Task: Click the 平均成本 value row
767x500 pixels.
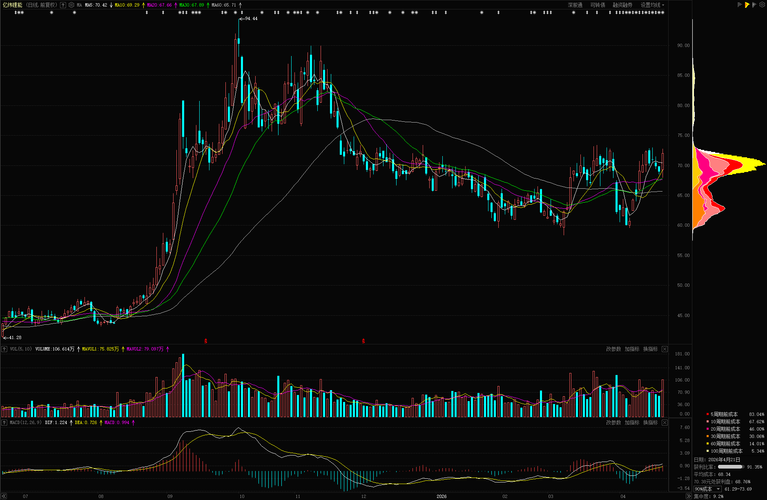Action: tap(712, 474)
